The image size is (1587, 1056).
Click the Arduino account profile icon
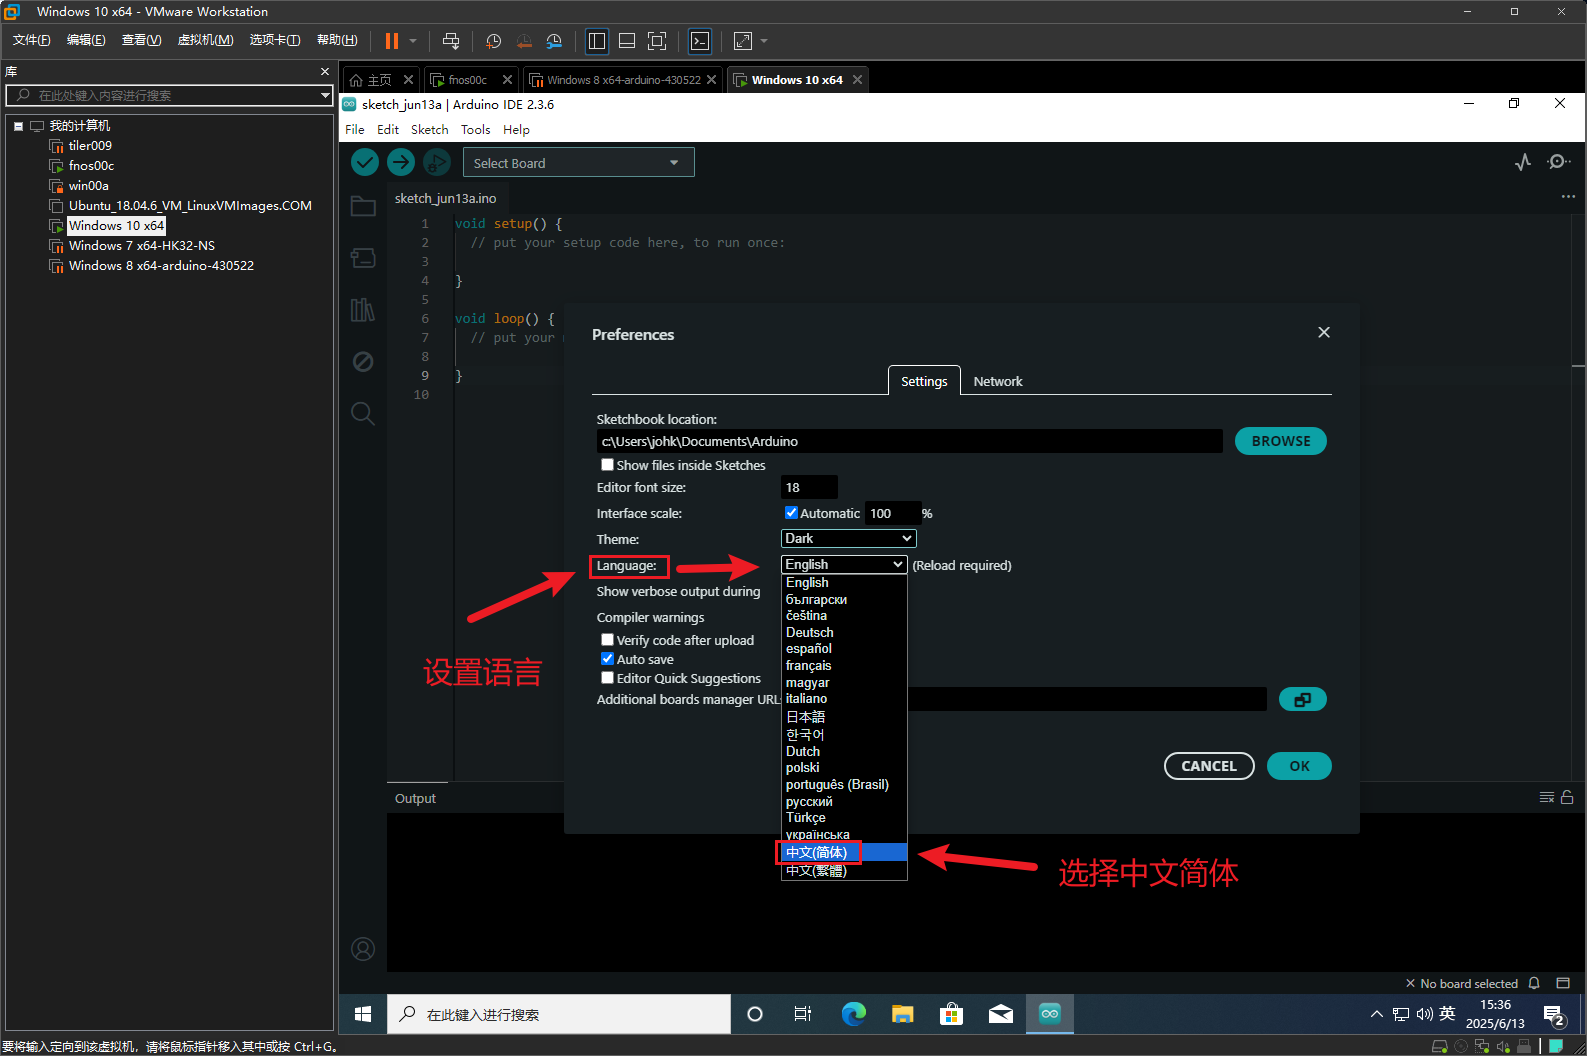pyautogui.click(x=363, y=949)
